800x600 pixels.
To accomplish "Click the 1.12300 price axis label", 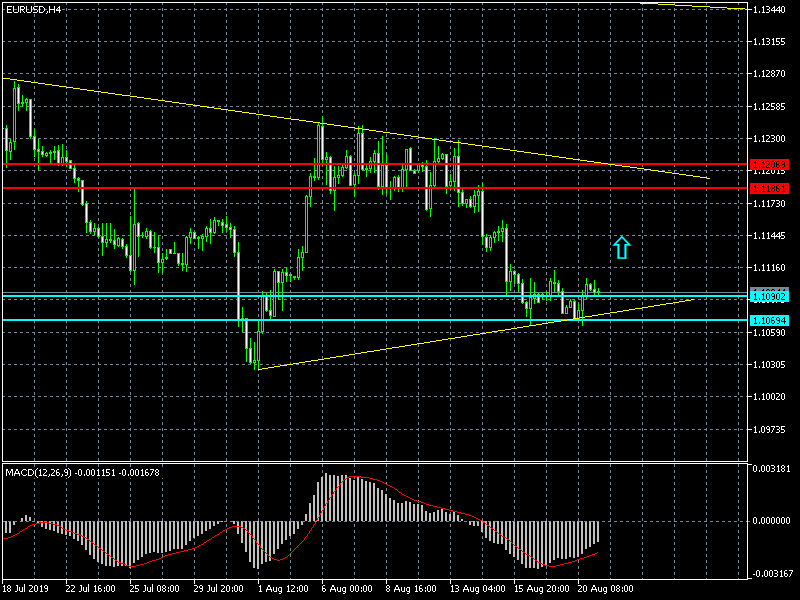I will [769, 139].
